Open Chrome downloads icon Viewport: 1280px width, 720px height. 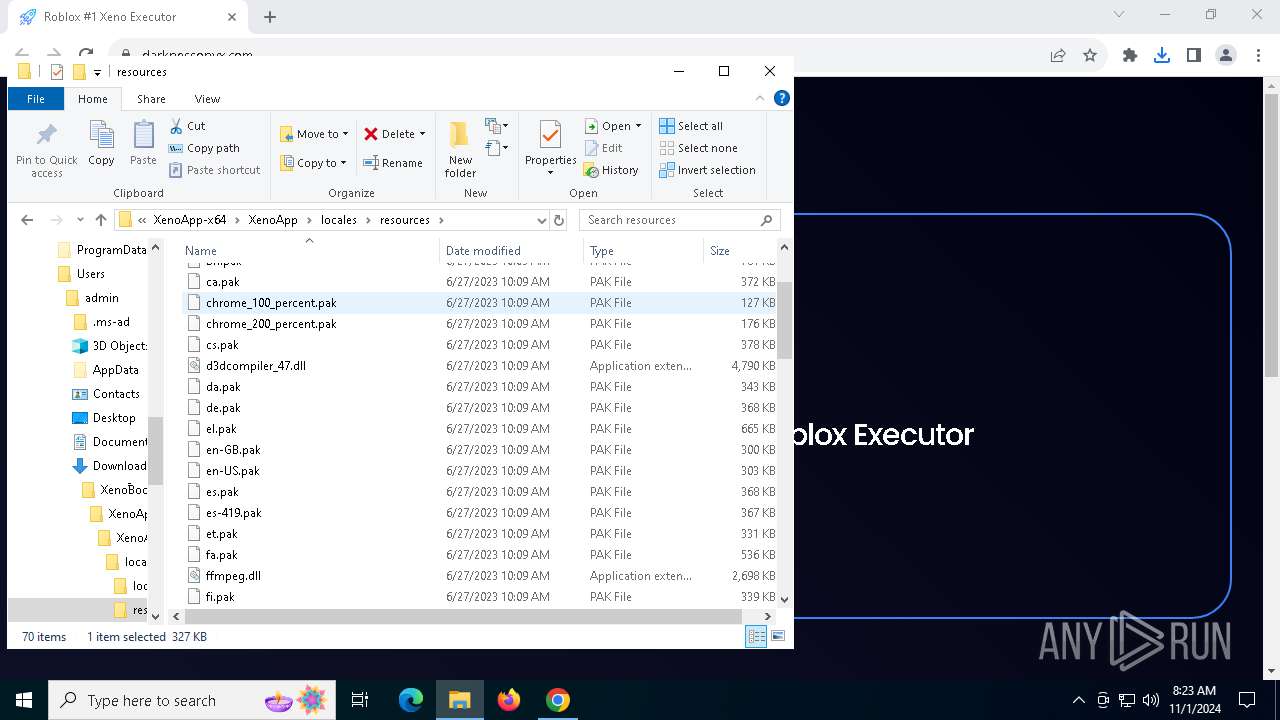[1162, 56]
